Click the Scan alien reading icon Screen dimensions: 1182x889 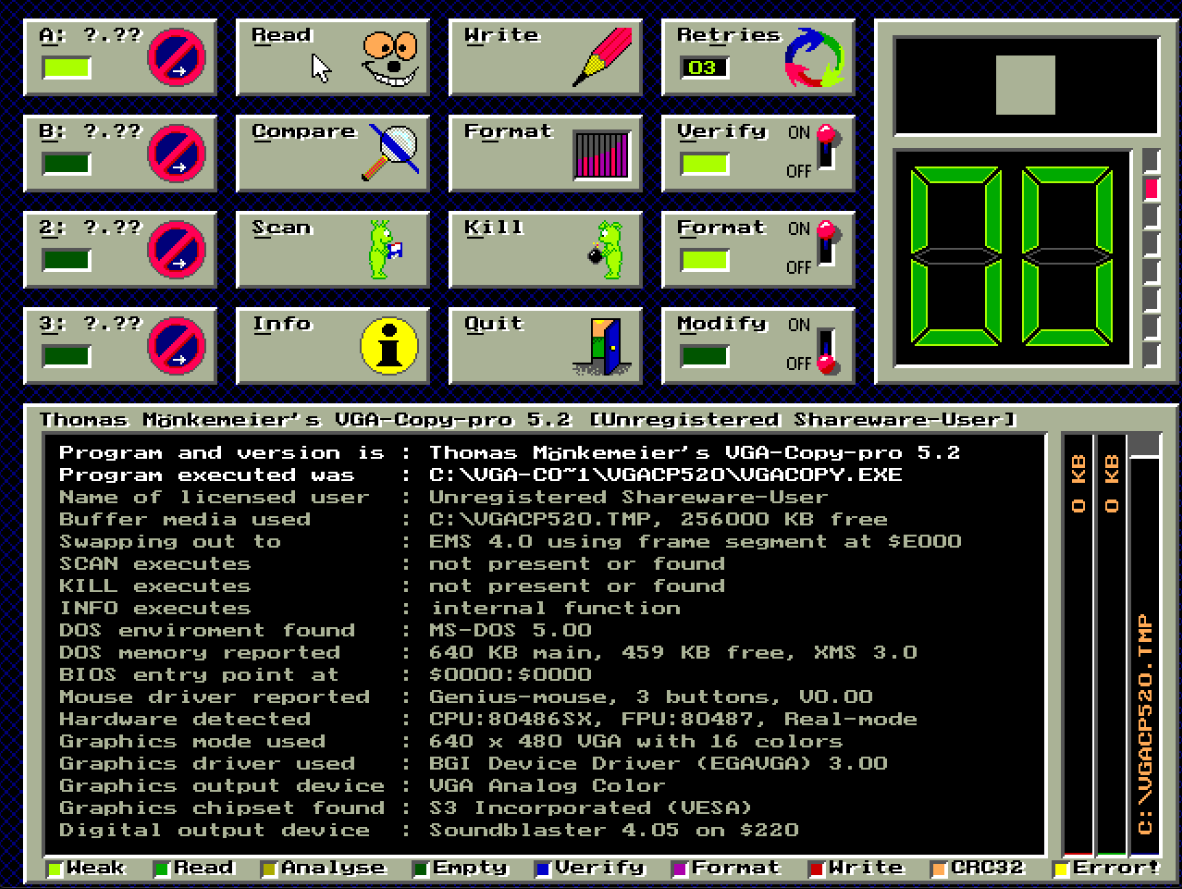click(x=384, y=250)
